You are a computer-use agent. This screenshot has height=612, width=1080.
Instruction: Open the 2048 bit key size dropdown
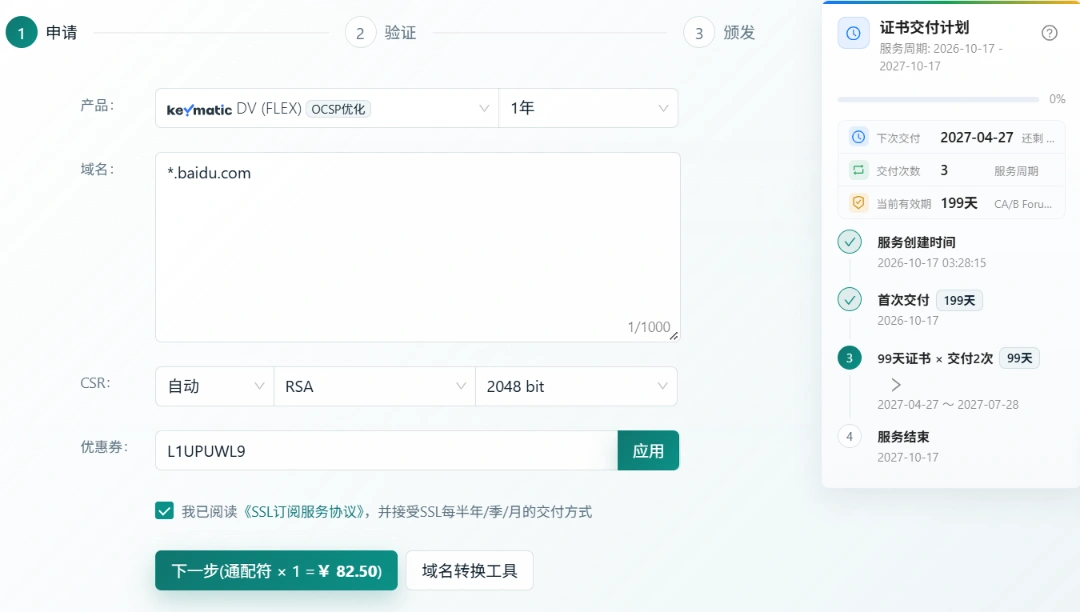577,386
